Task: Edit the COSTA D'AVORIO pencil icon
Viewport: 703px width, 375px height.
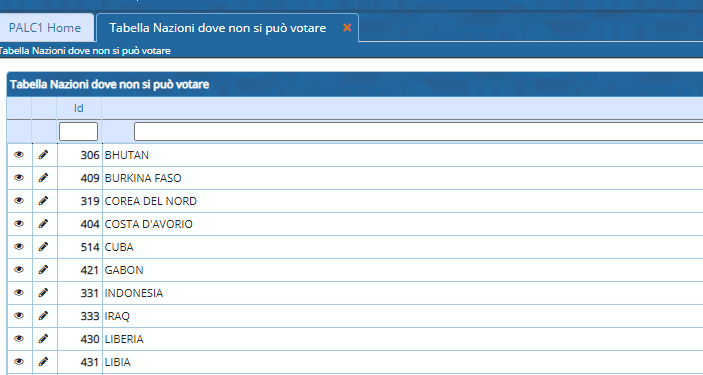Action: tap(43, 224)
